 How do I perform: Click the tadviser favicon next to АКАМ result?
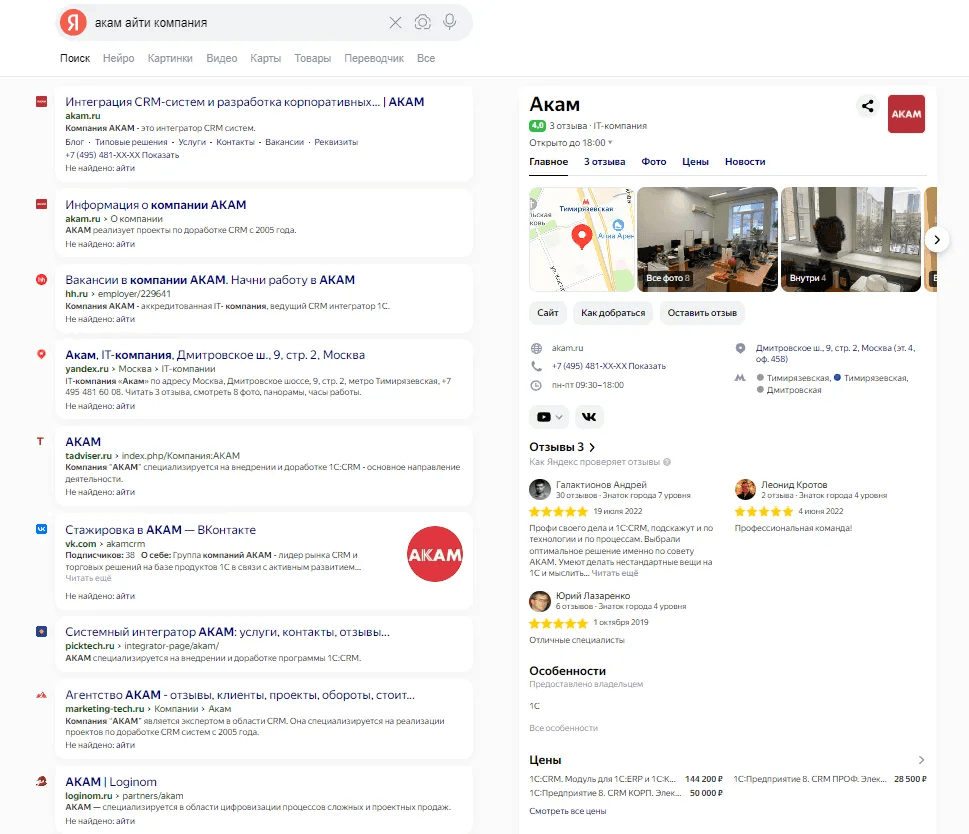41,441
